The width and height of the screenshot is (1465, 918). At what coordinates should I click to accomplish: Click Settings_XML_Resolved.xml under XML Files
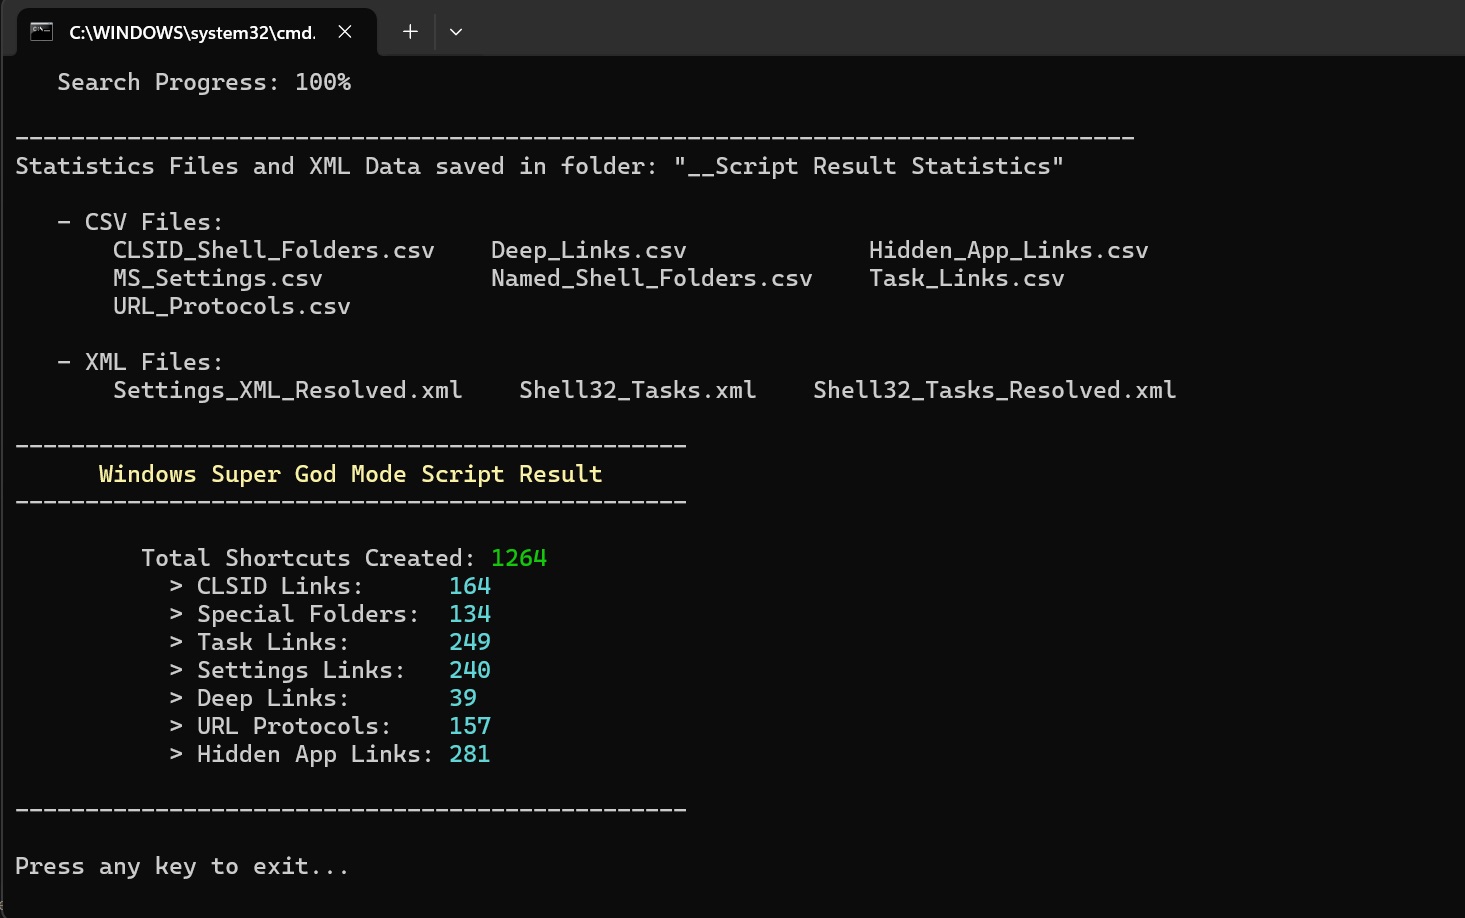(287, 389)
